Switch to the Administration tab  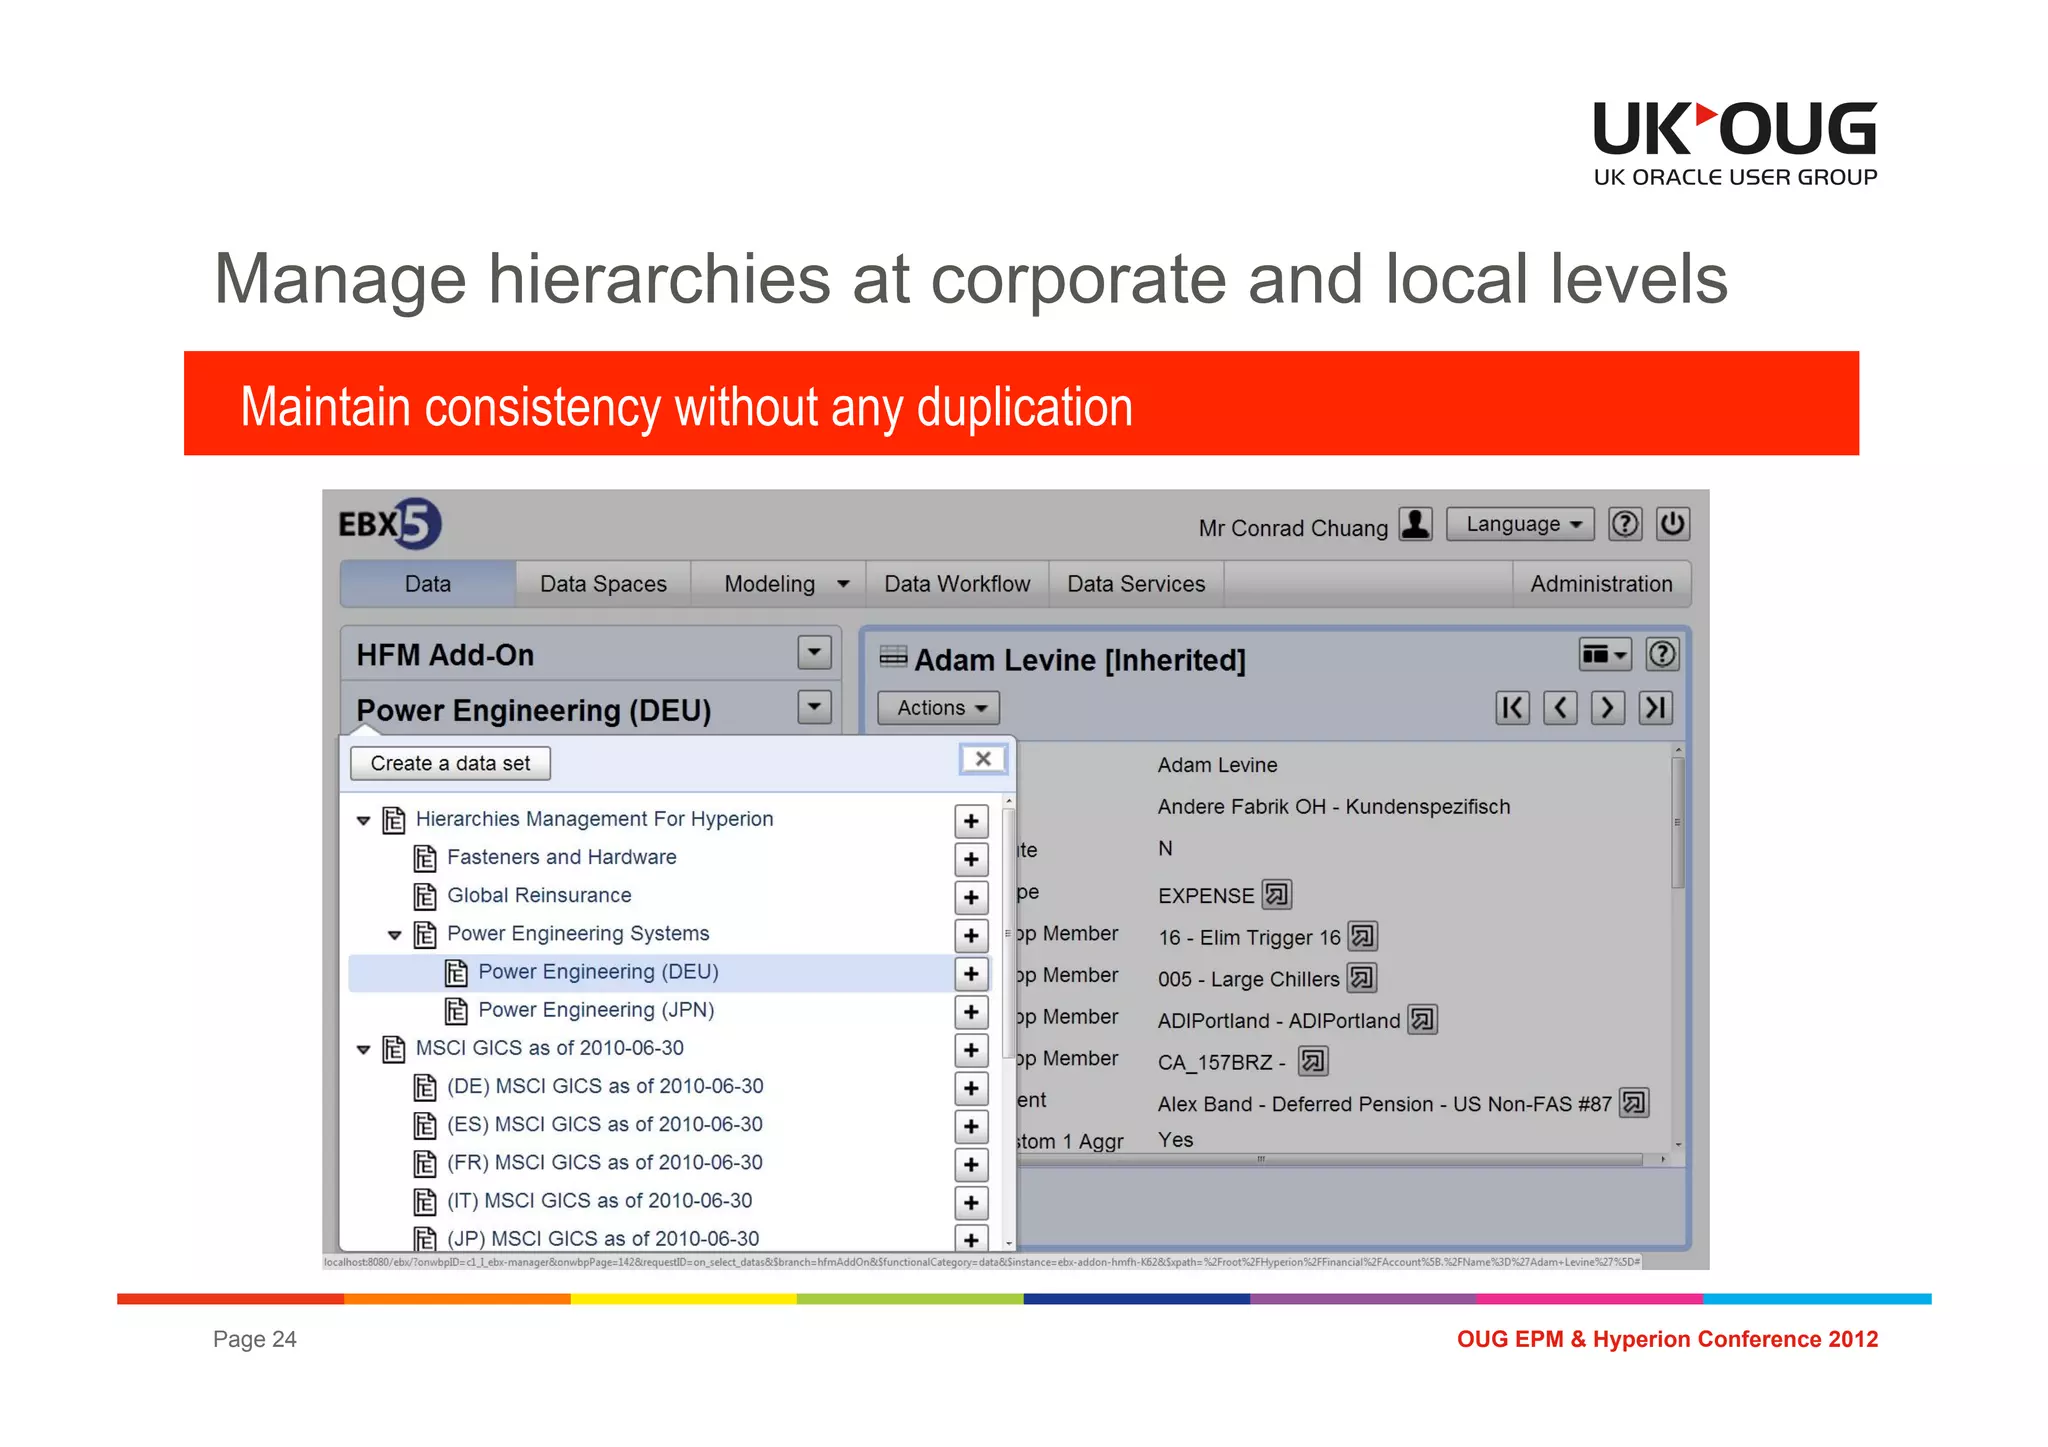point(1601,584)
